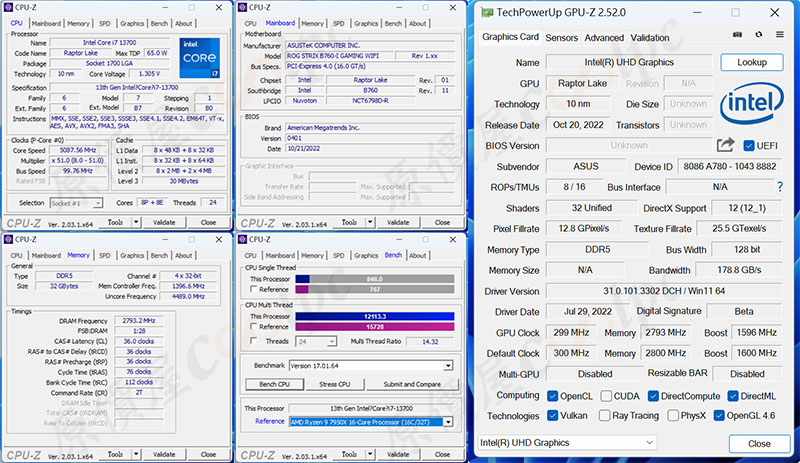Screen dimensions: 800x463
Task: Click the DRAM Frequency value 2793.2 MHz
Action: point(139,321)
